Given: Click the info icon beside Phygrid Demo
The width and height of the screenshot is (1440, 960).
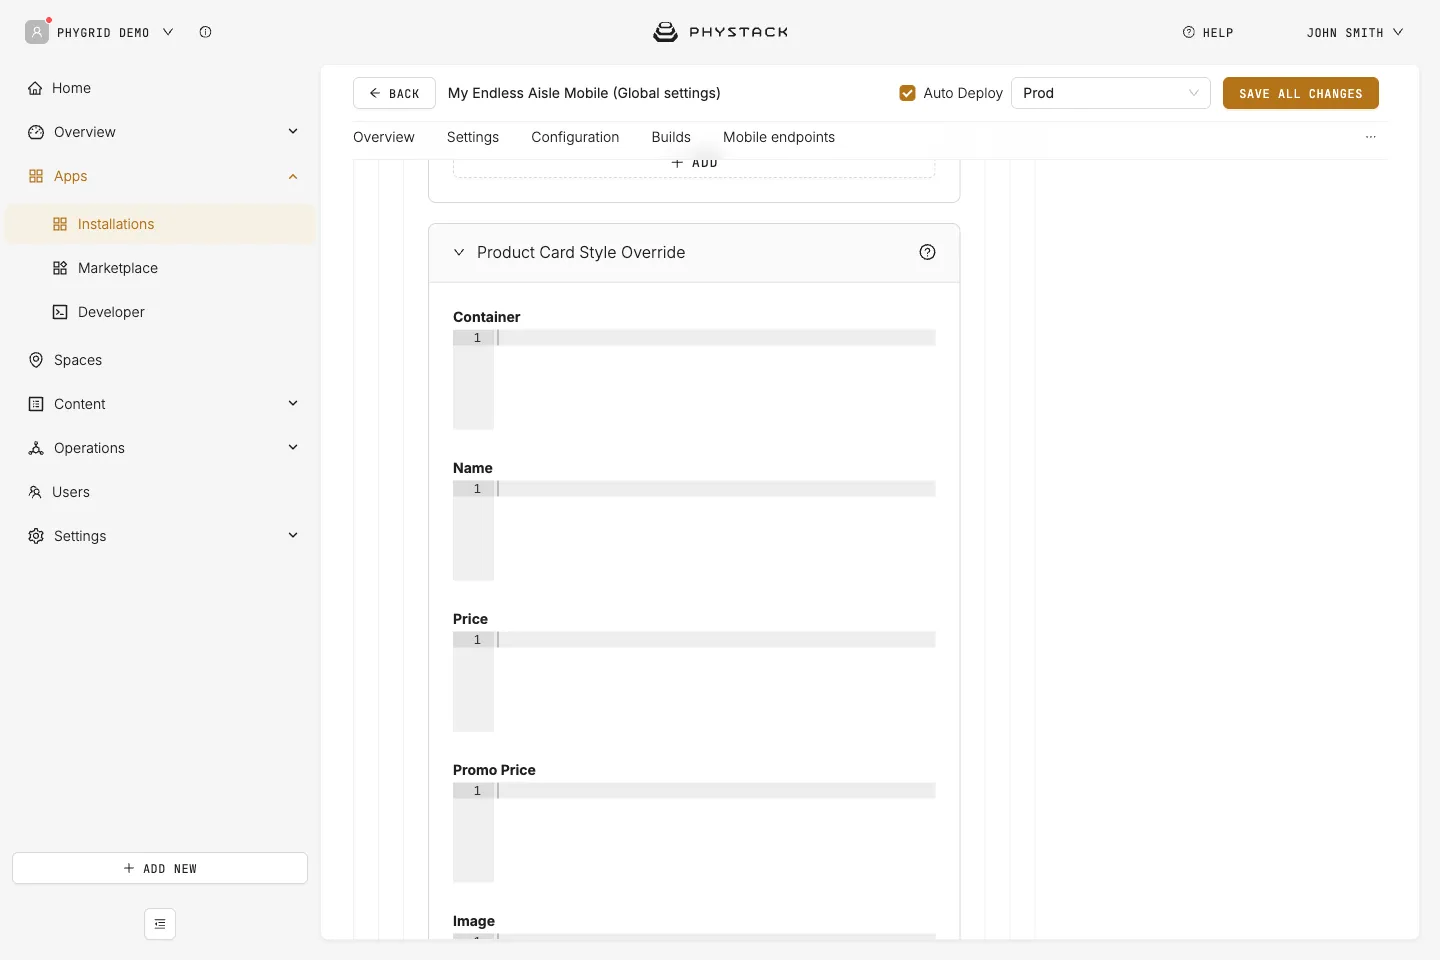Looking at the screenshot, I should pyautogui.click(x=205, y=32).
